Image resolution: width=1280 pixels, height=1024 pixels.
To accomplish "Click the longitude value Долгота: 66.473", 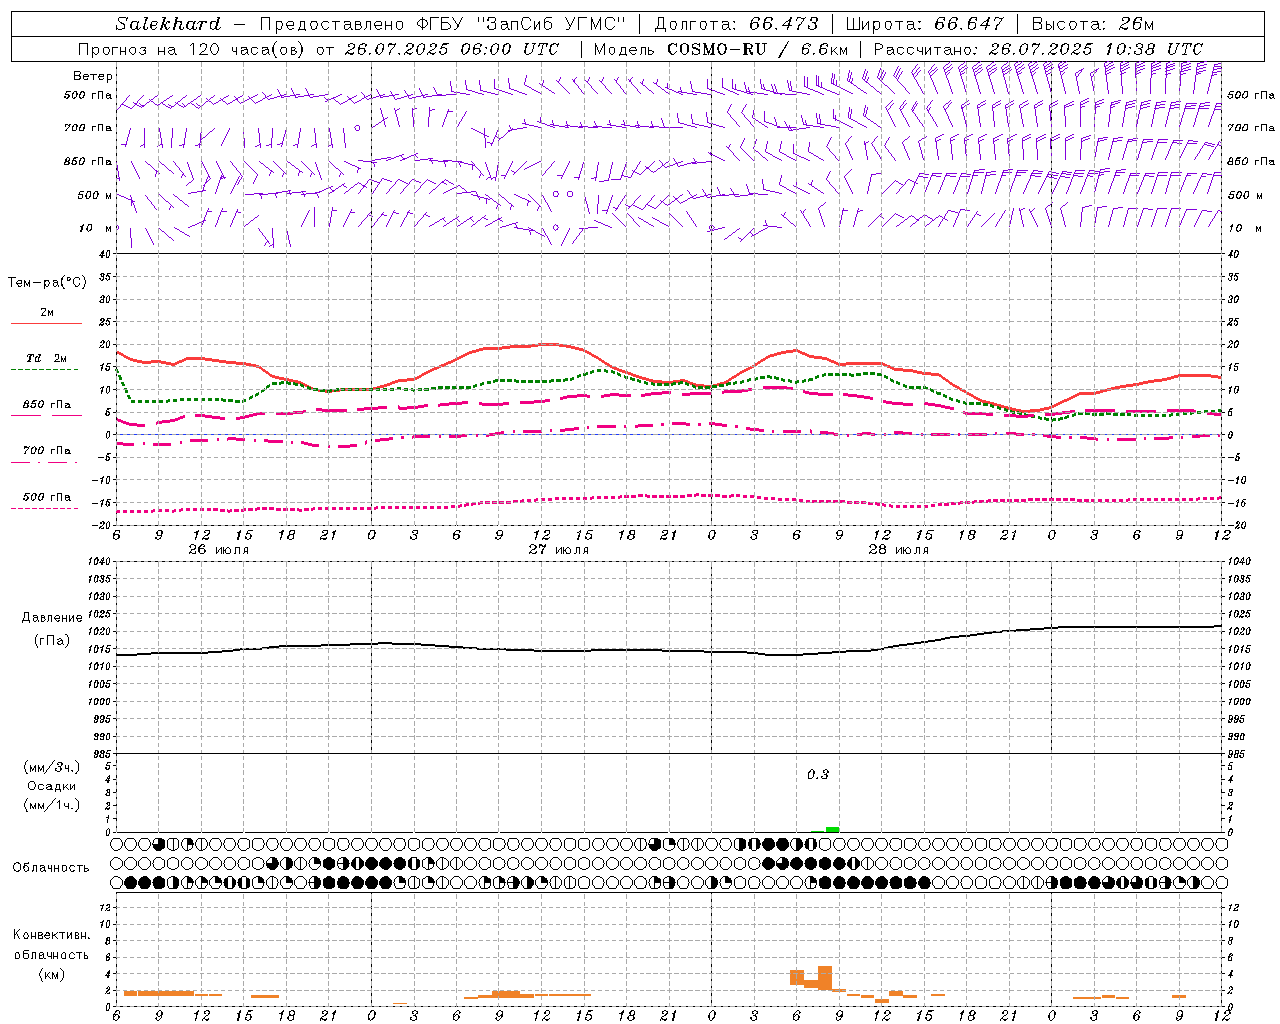I will (x=736, y=24).
